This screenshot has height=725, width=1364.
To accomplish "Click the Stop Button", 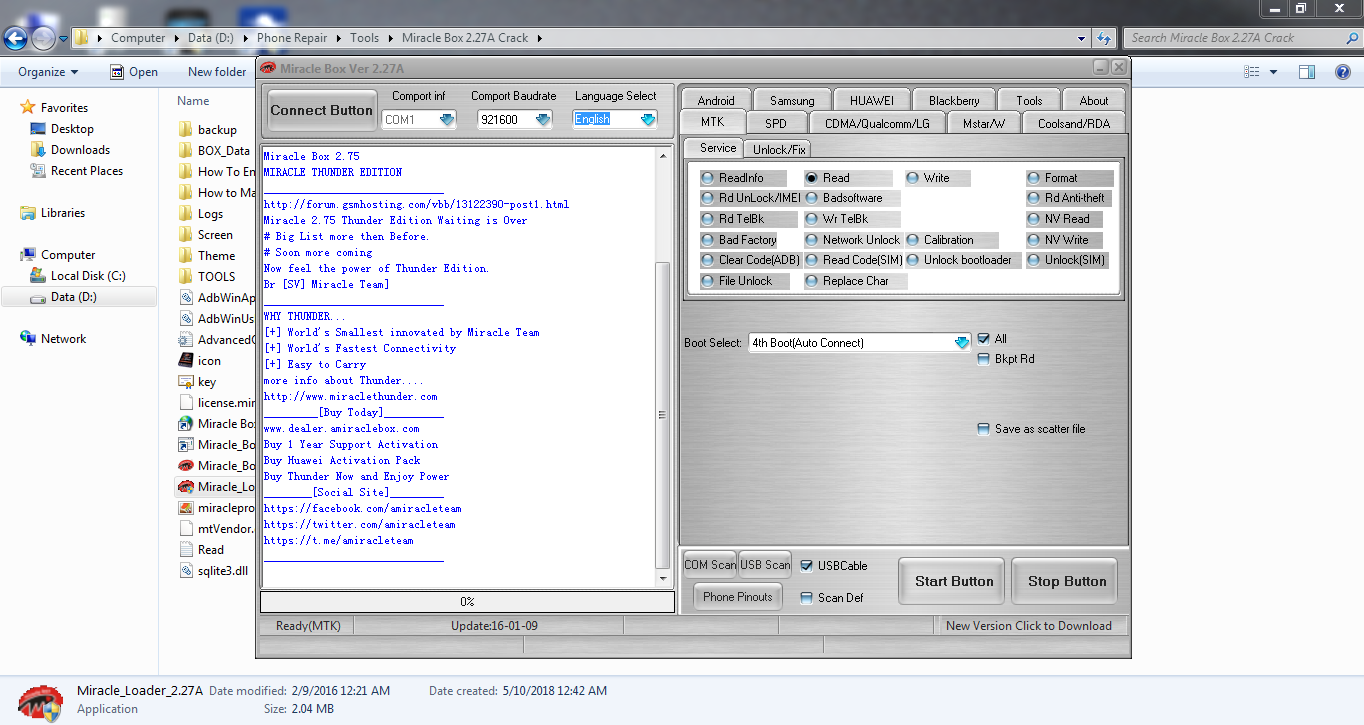I will pos(1067,581).
